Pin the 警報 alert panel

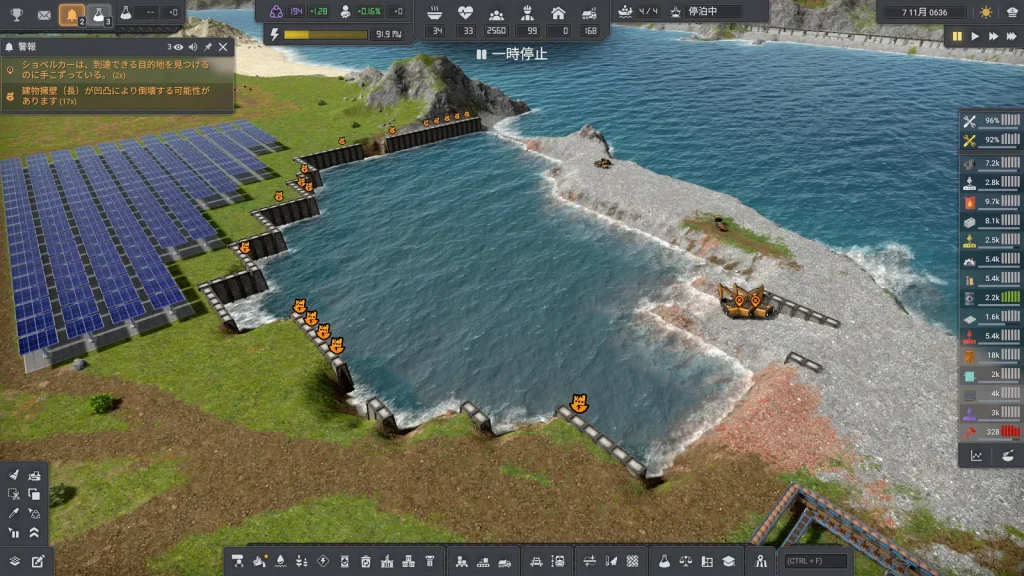pyautogui.click(x=208, y=47)
